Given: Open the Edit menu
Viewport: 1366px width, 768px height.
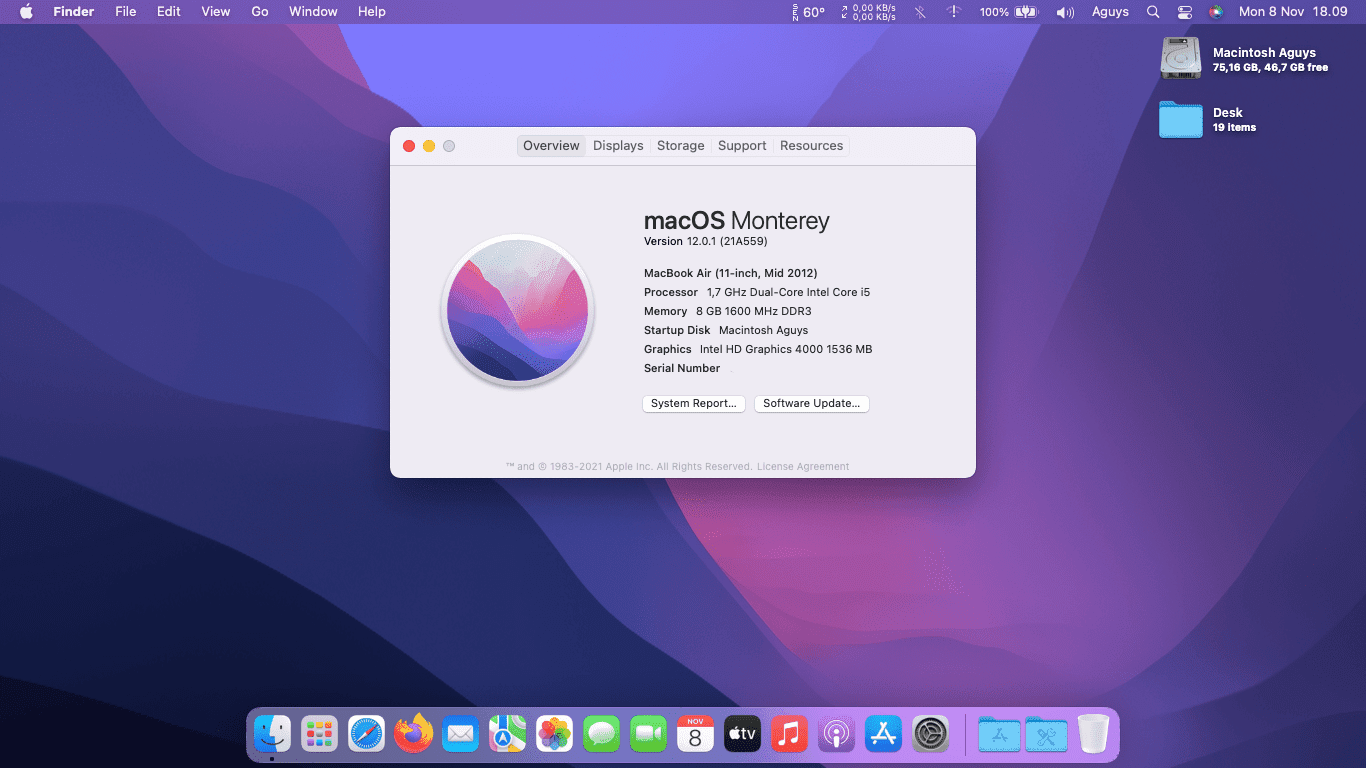Looking at the screenshot, I should (169, 12).
